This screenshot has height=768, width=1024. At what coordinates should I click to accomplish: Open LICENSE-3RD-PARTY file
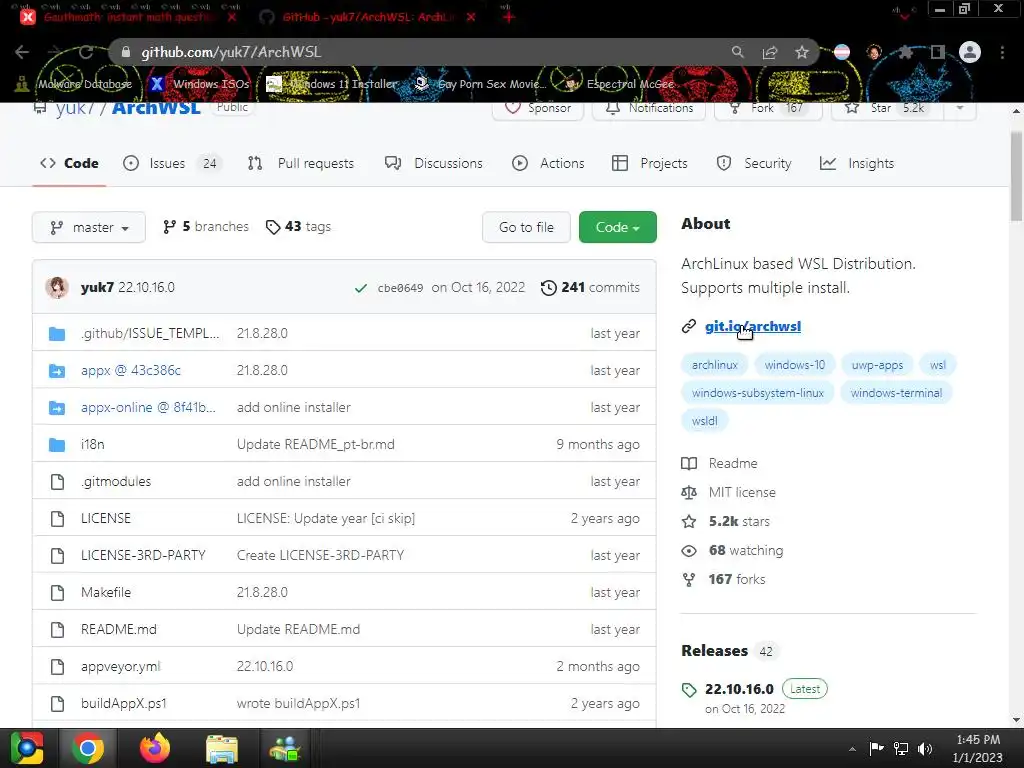point(143,556)
